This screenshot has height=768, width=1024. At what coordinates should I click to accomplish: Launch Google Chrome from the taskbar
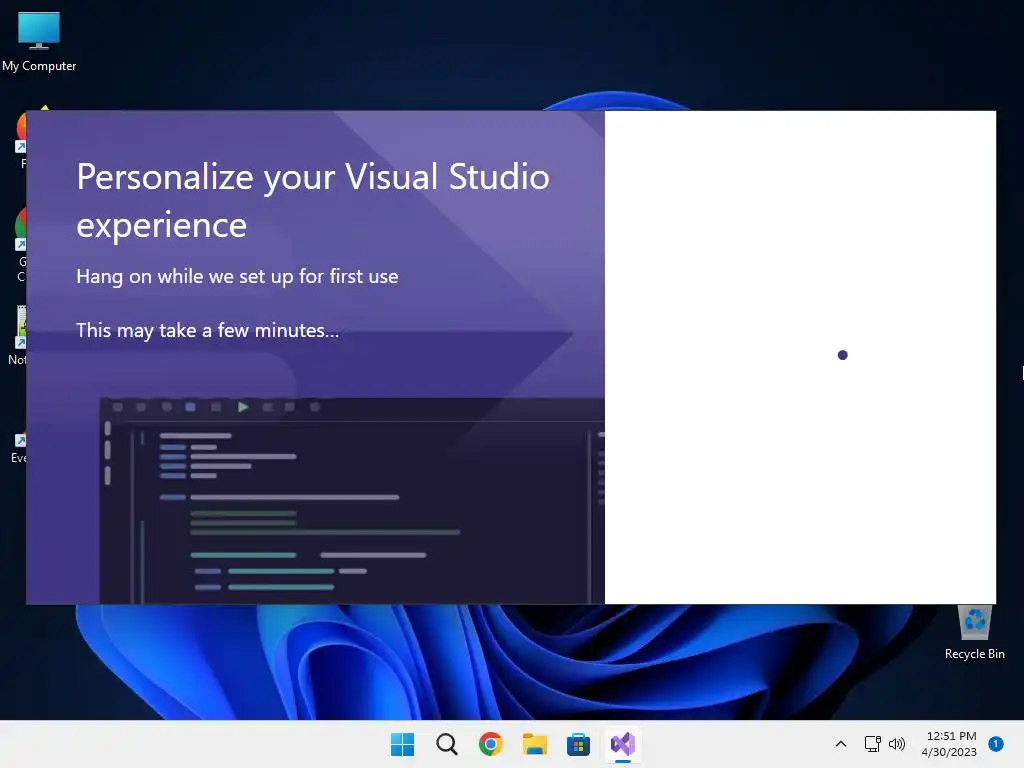coord(490,744)
